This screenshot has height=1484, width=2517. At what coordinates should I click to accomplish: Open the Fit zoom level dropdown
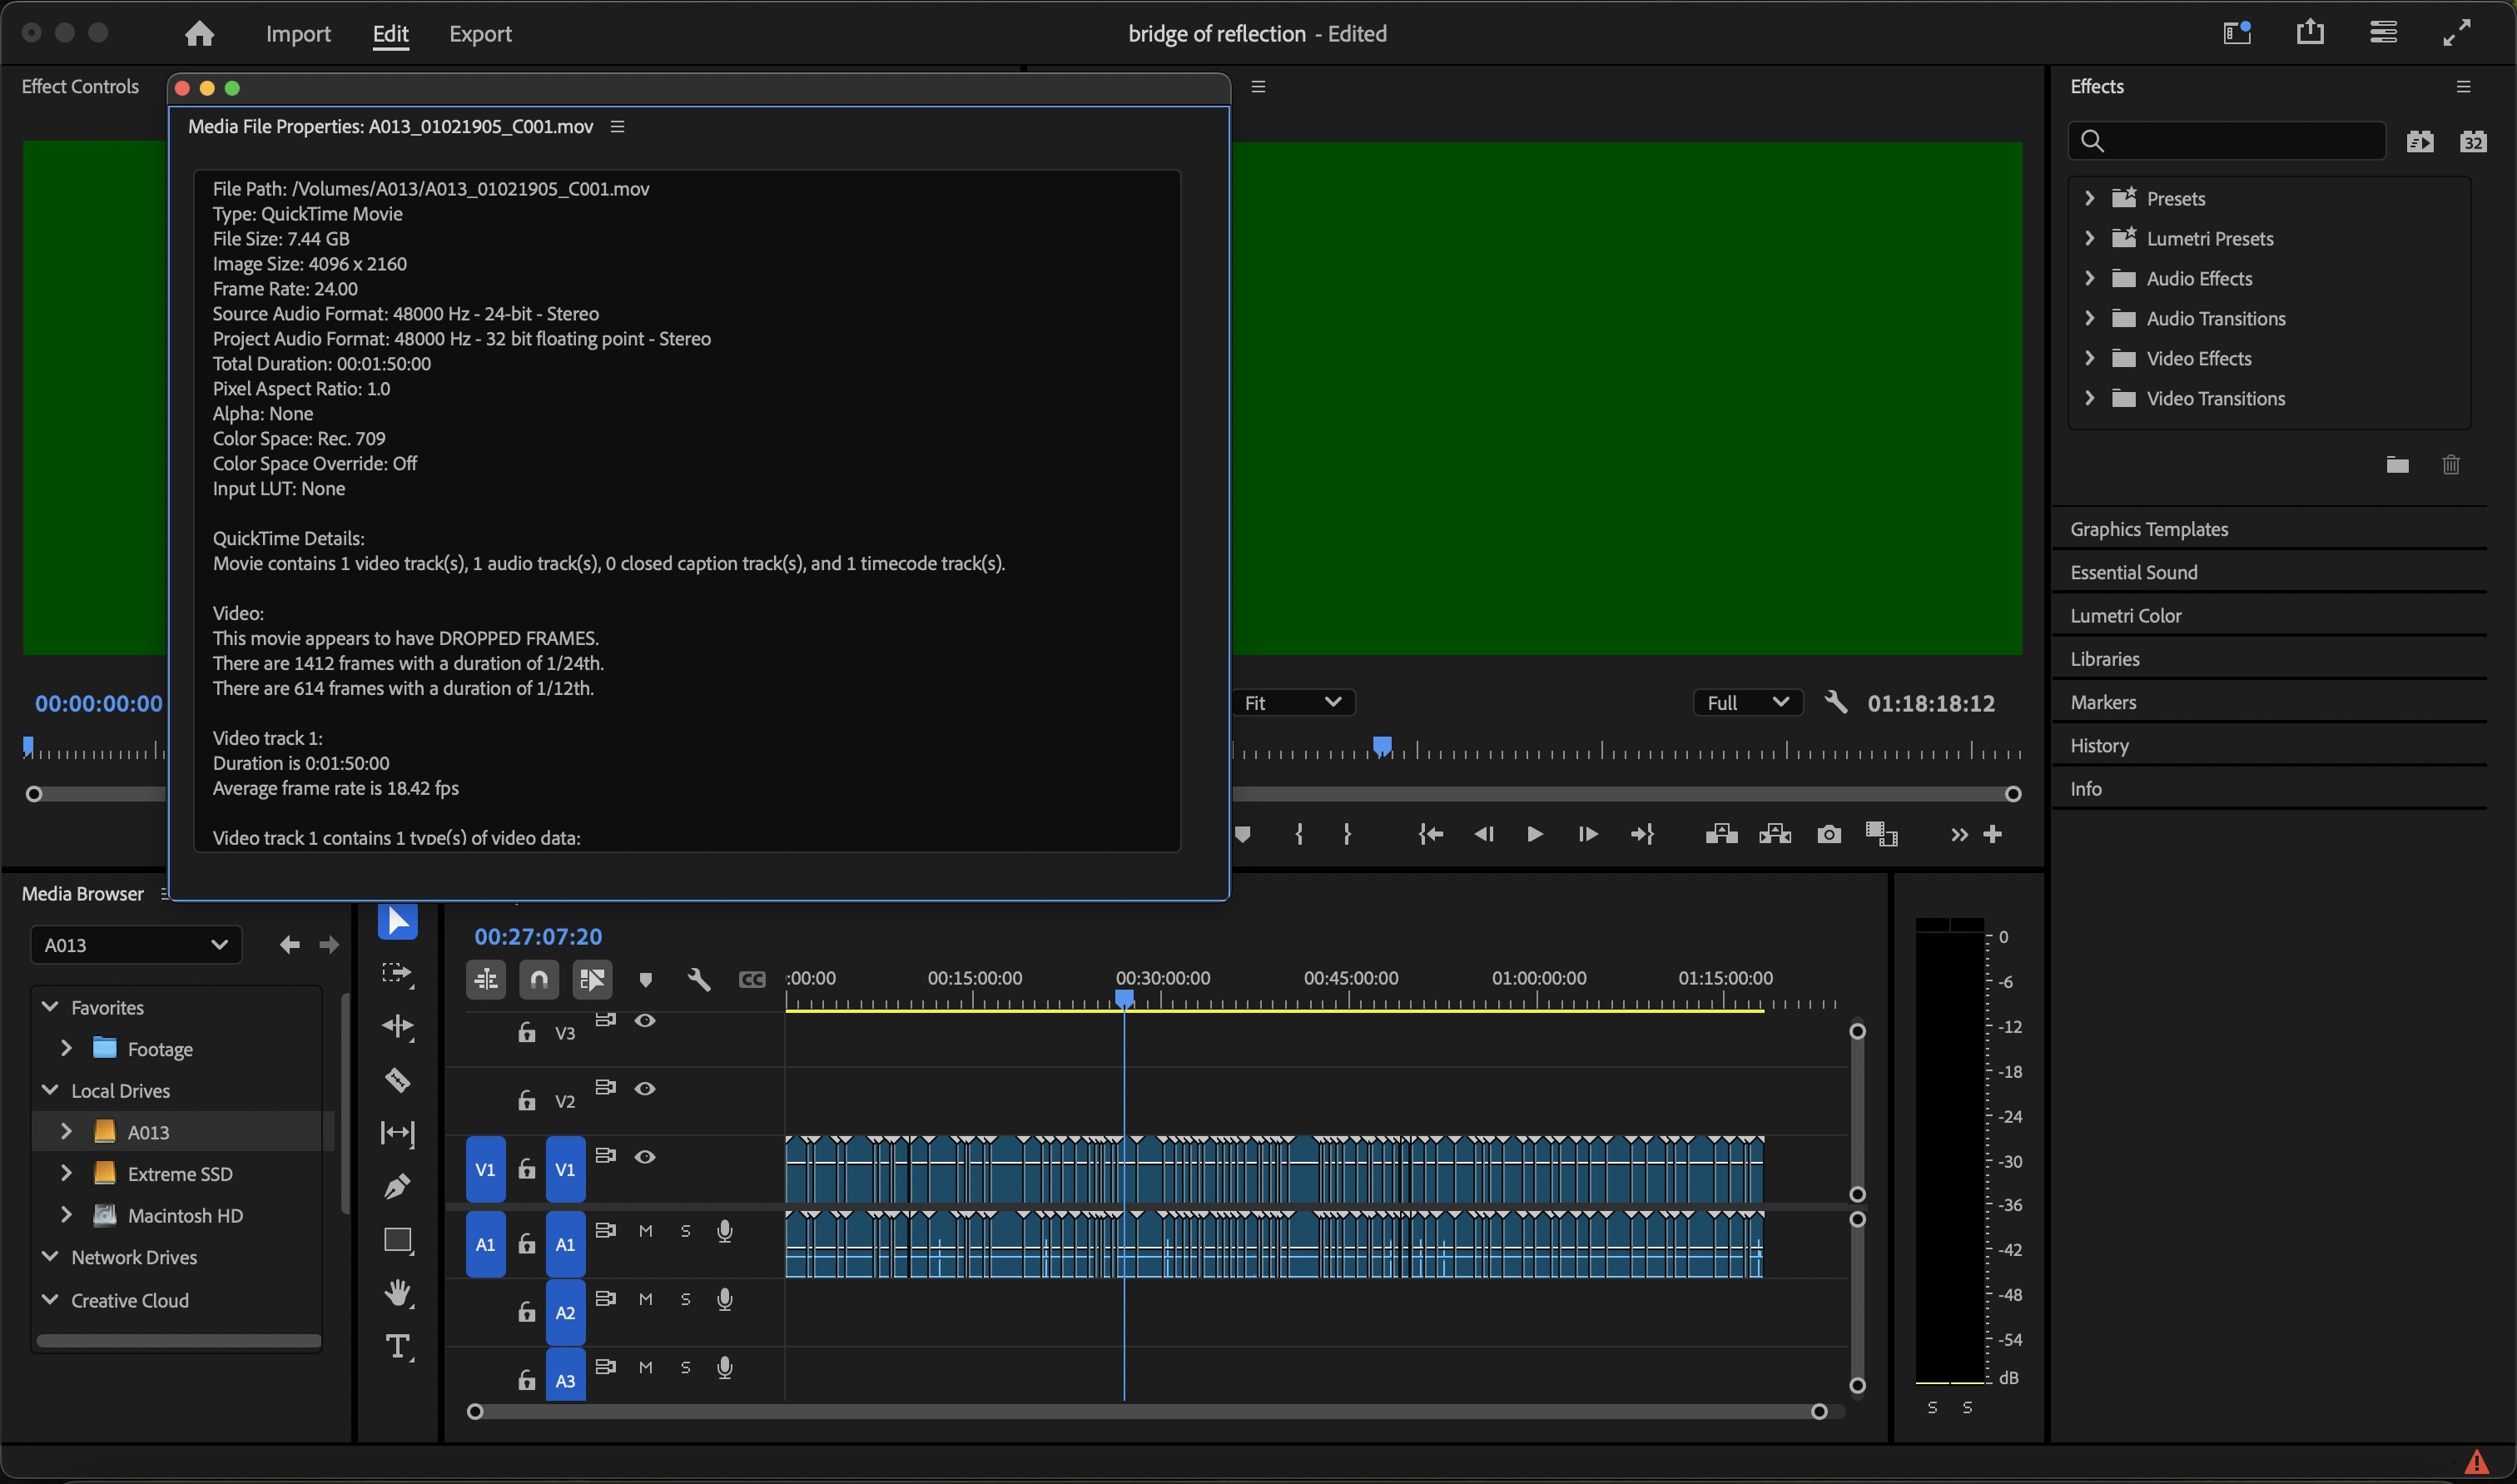(1293, 703)
